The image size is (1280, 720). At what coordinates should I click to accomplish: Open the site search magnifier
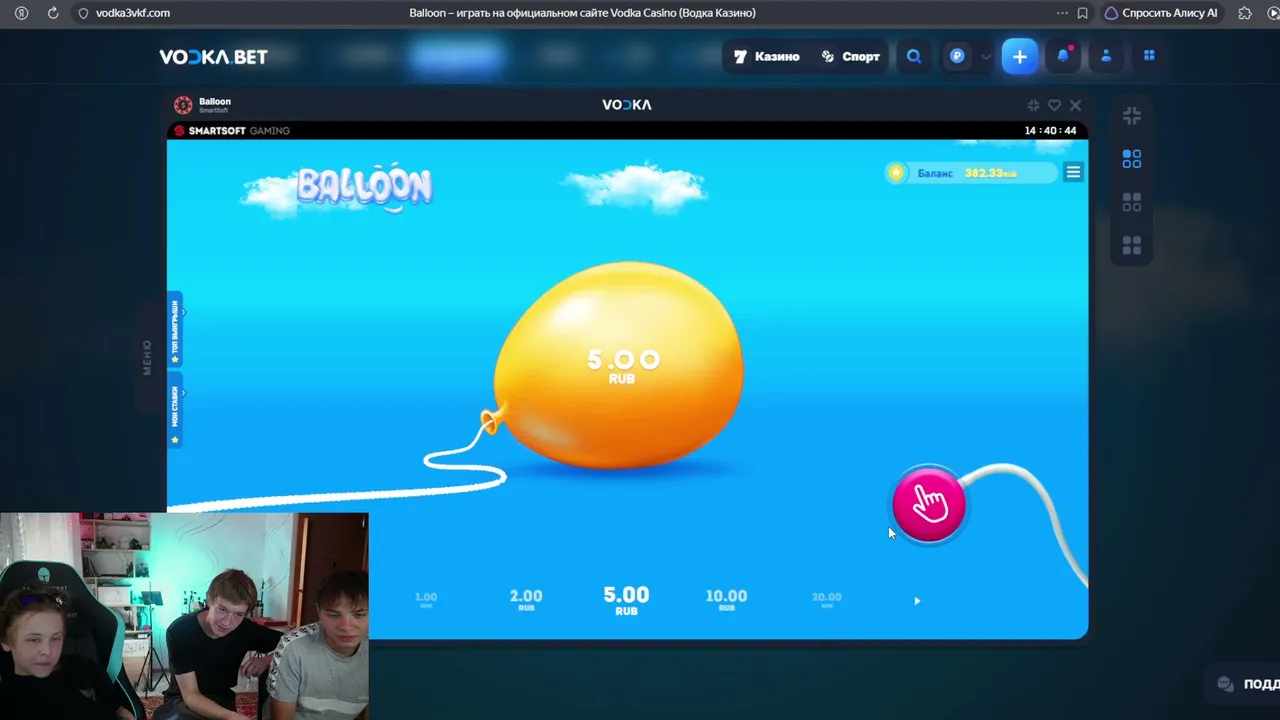pos(914,57)
